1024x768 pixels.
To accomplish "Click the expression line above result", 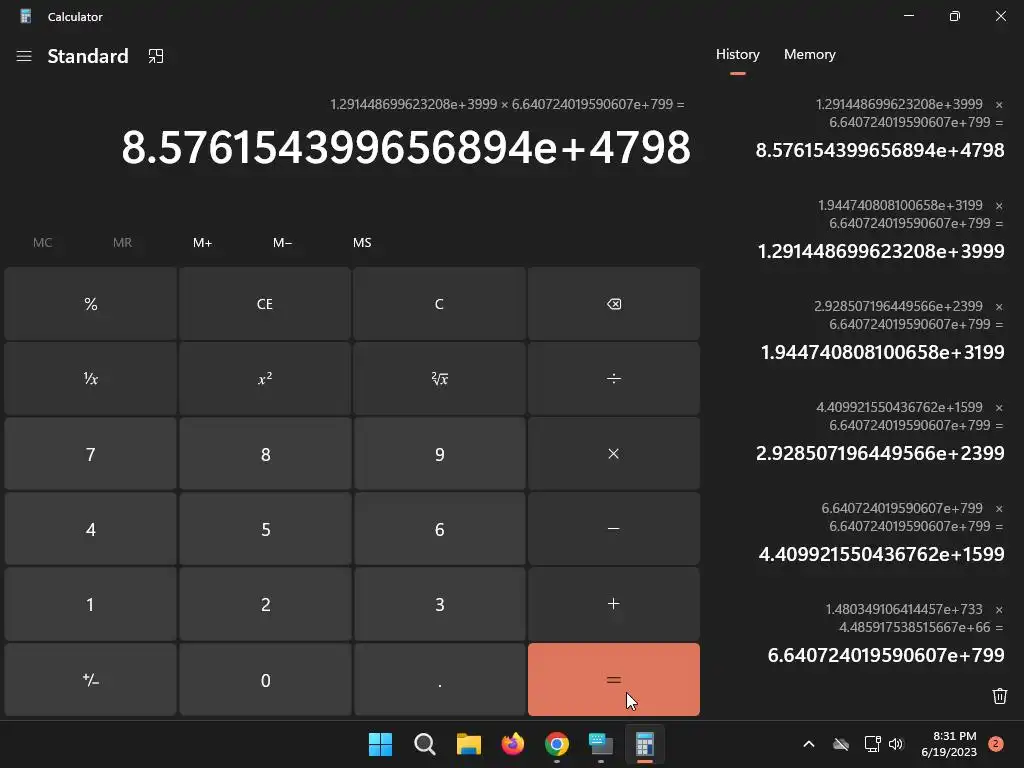I will coord(507,104).
